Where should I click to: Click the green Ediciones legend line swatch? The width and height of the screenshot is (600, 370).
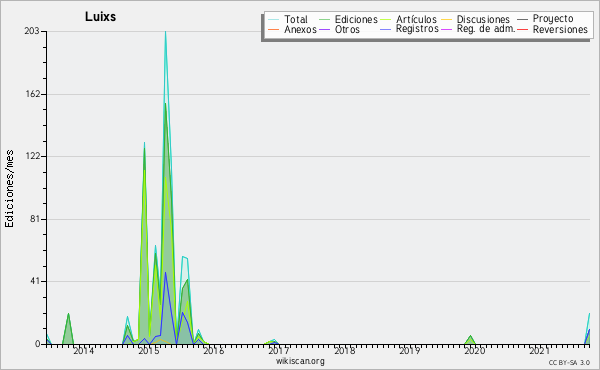coord(324,20)
